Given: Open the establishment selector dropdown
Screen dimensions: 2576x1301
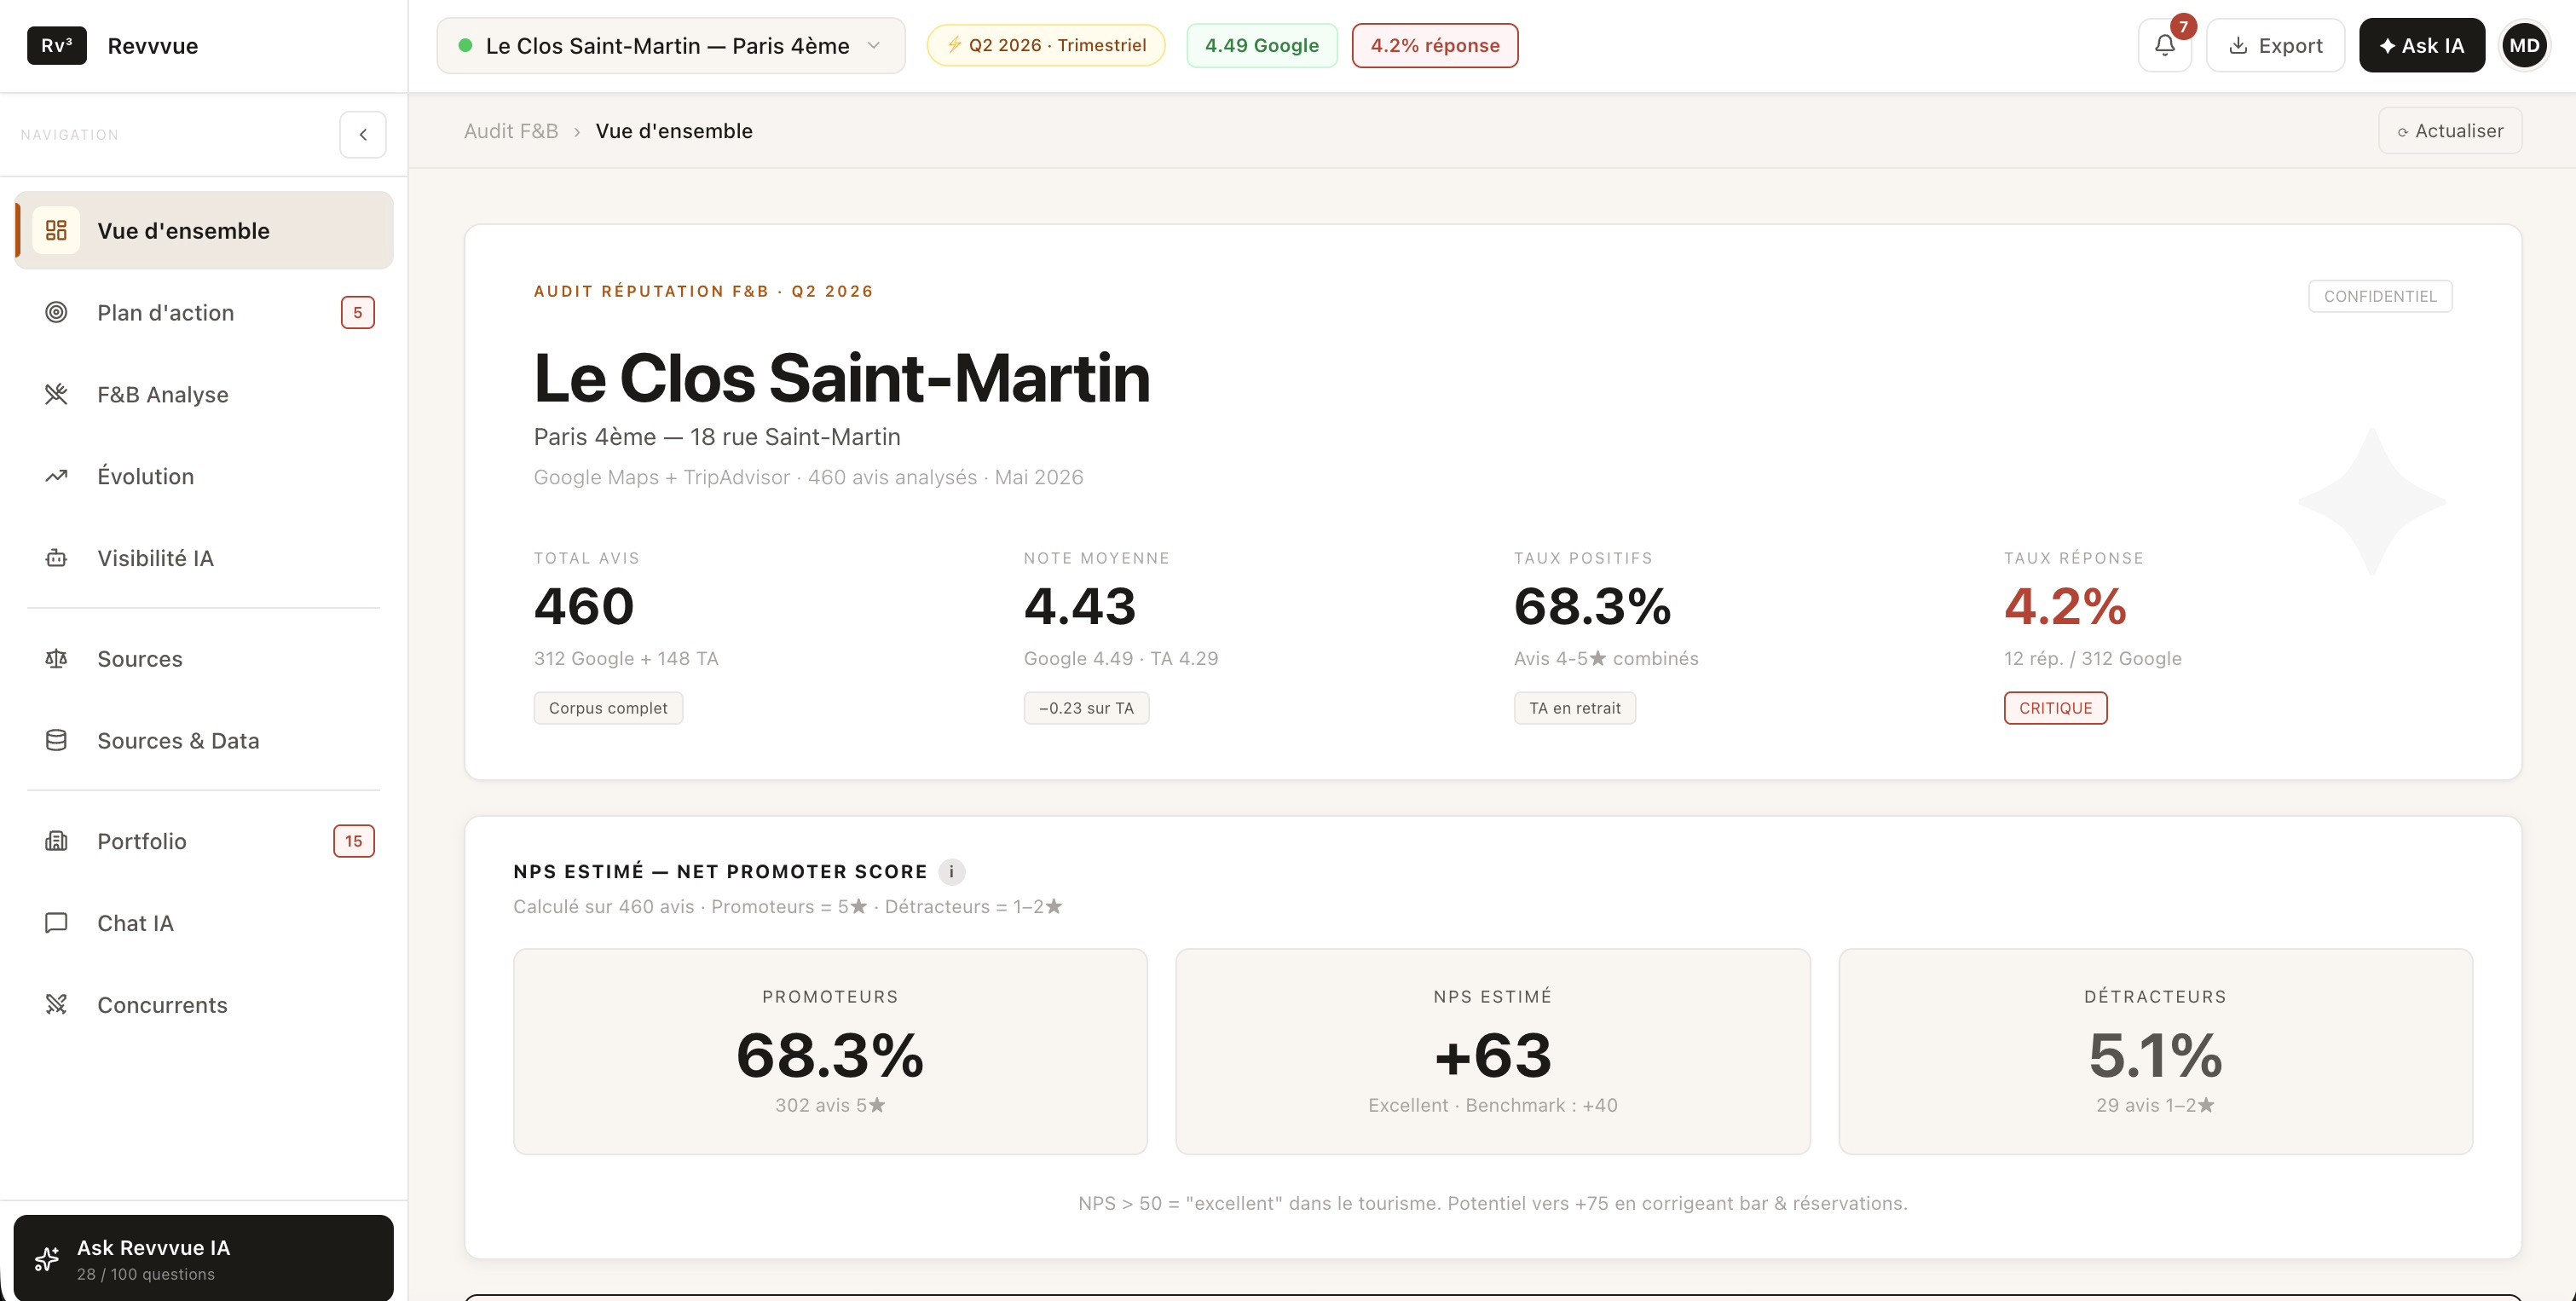Looking at the screenshot, I should coord(670,45).
